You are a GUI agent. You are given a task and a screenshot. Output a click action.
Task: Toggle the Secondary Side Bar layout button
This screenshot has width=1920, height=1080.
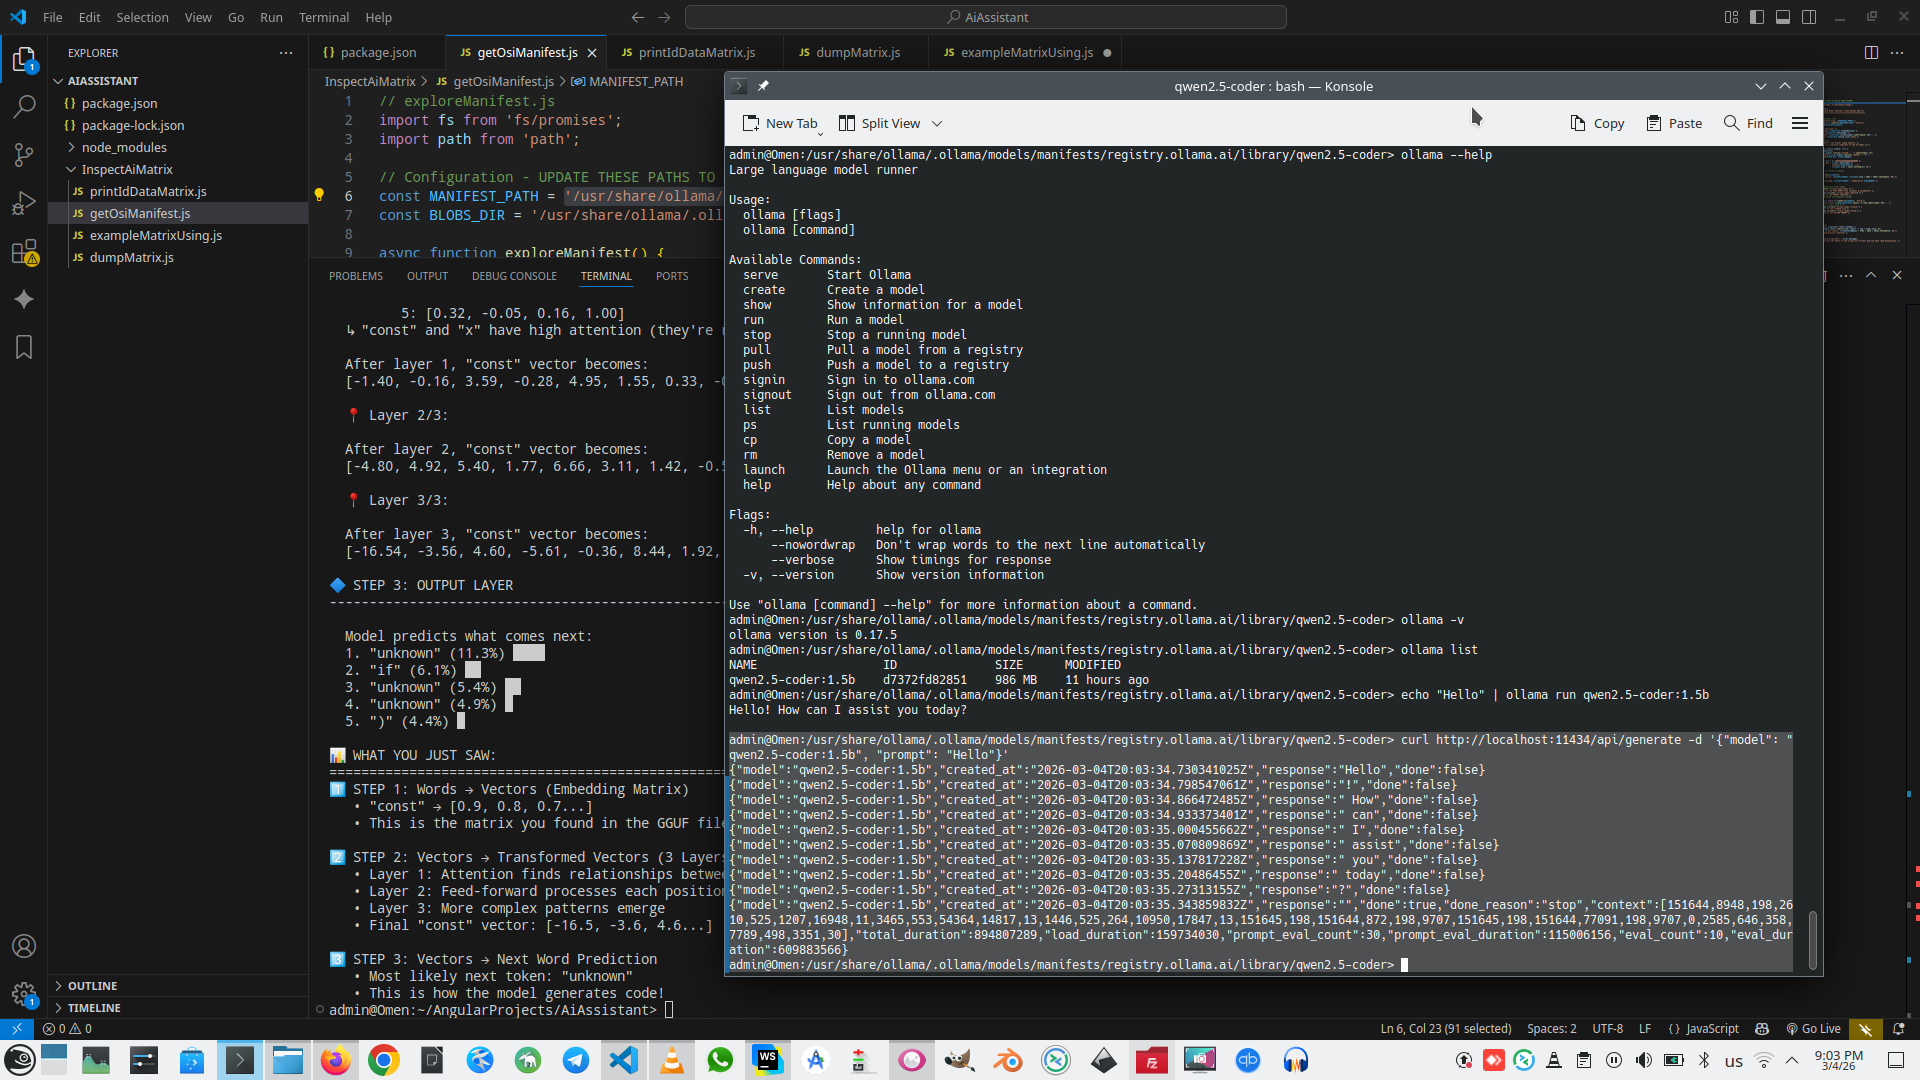(1809, 17)
